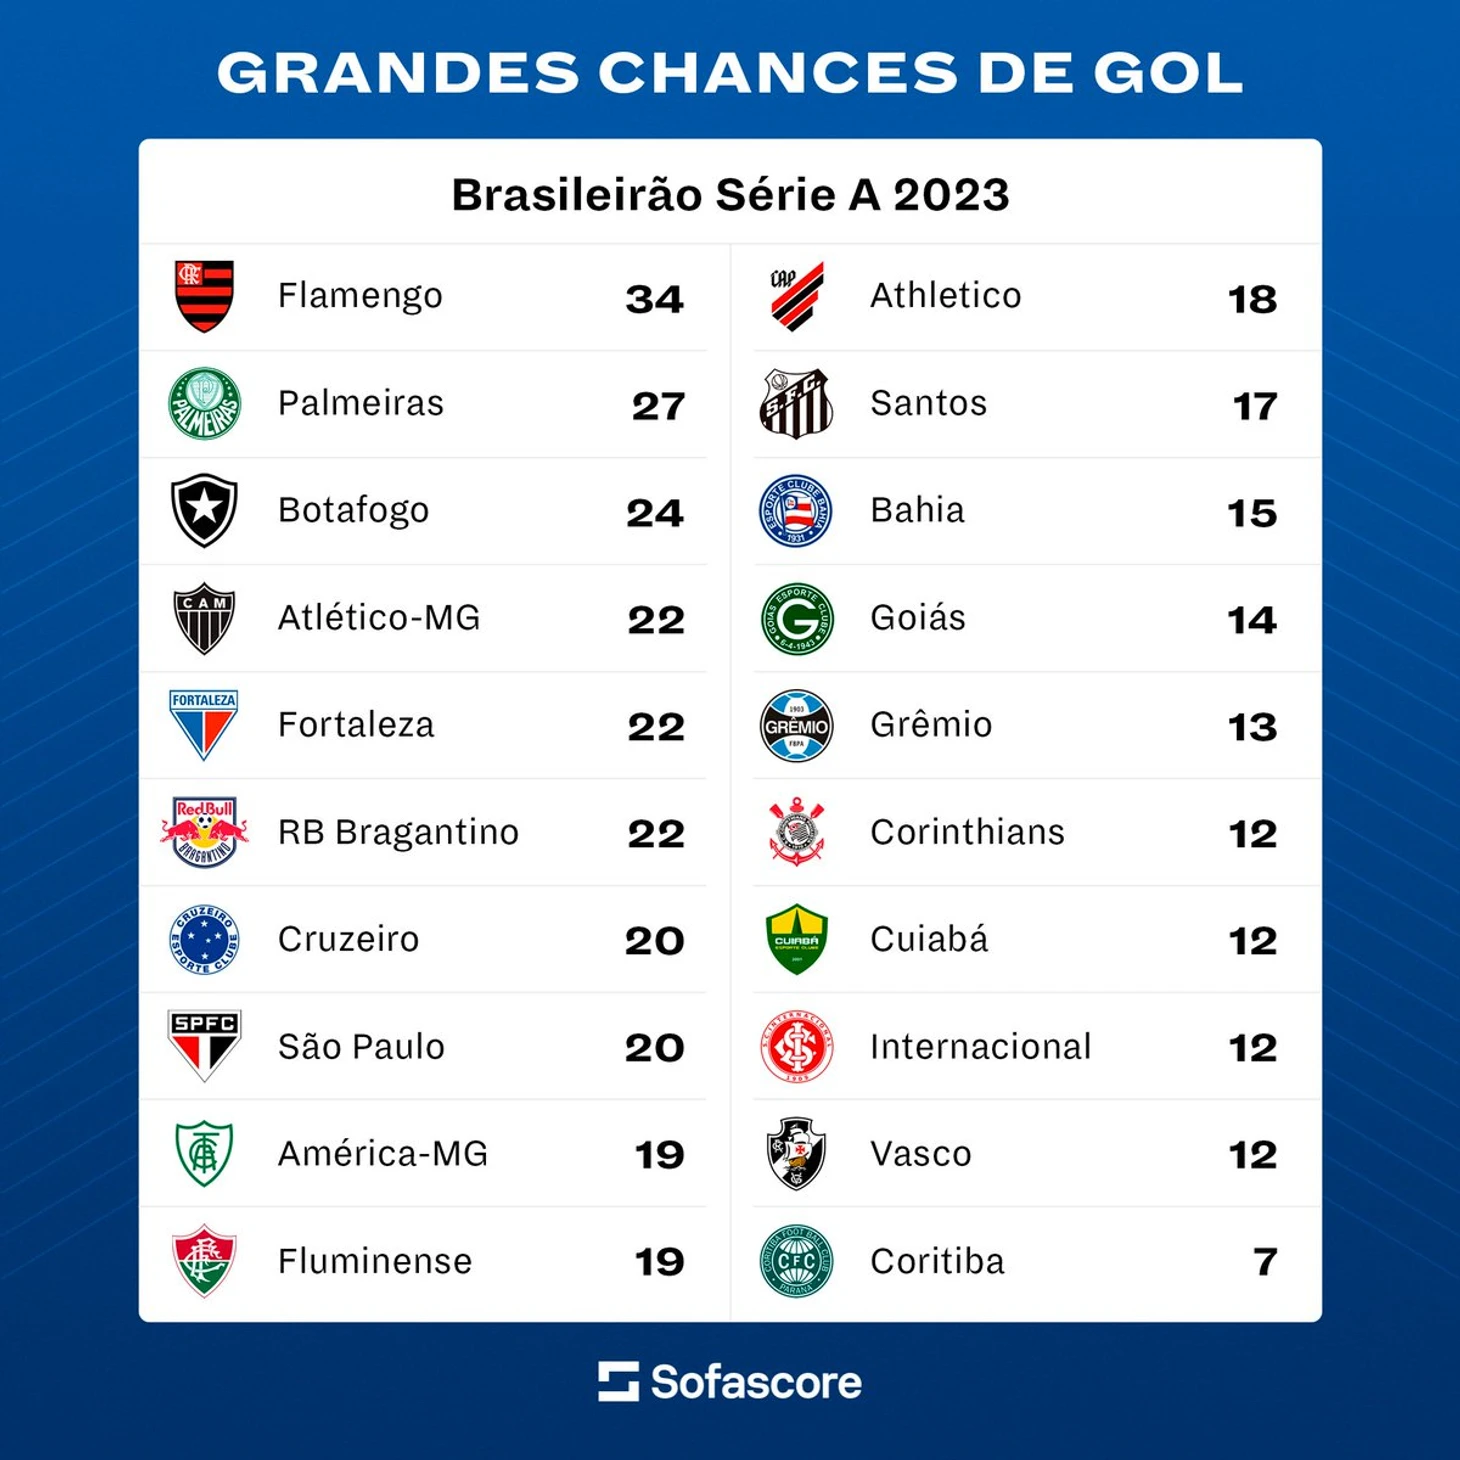Choose the Atlético-MG CAM crest
Viewport: 1460px width, 1460px height.
point(204,618)
